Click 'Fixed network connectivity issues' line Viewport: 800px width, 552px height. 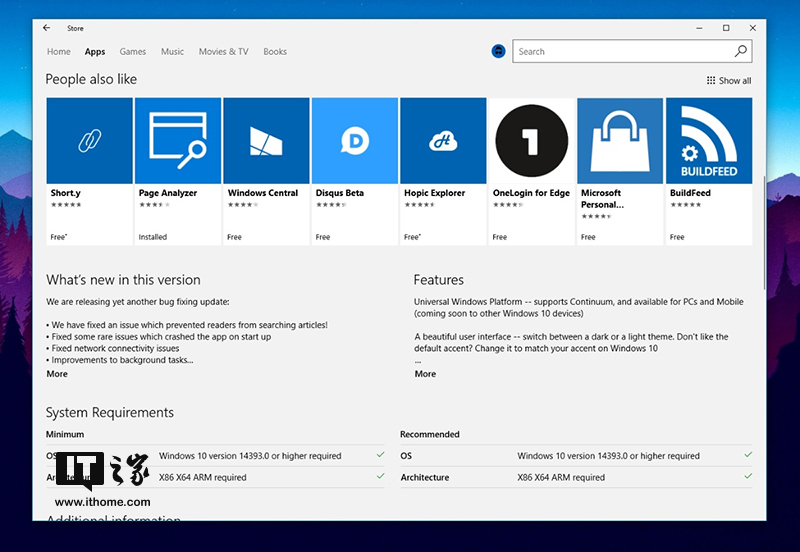[x=112, y=348]
